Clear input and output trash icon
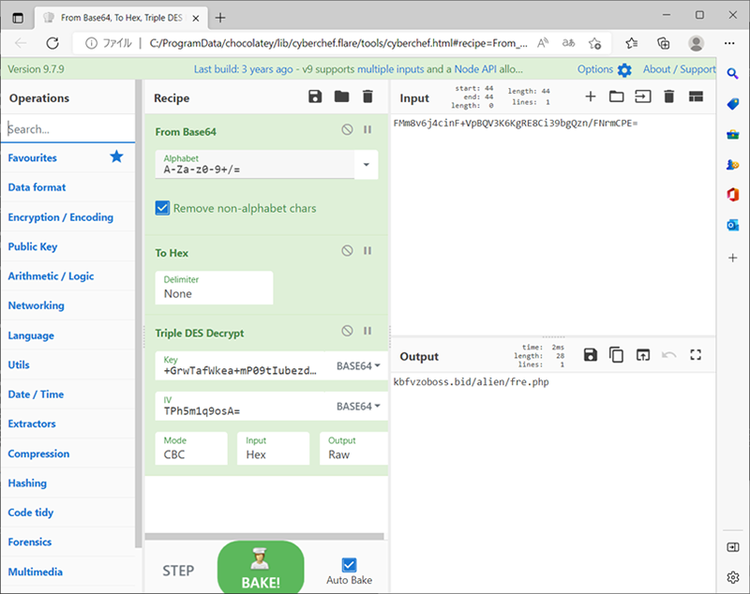 (x=669, y=97)
